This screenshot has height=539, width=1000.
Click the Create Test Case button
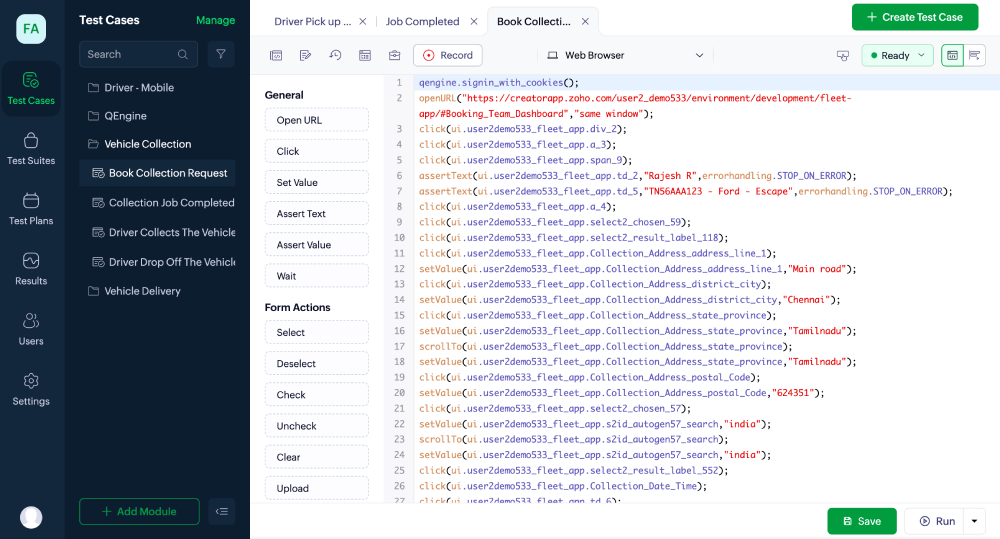(914, 17)
